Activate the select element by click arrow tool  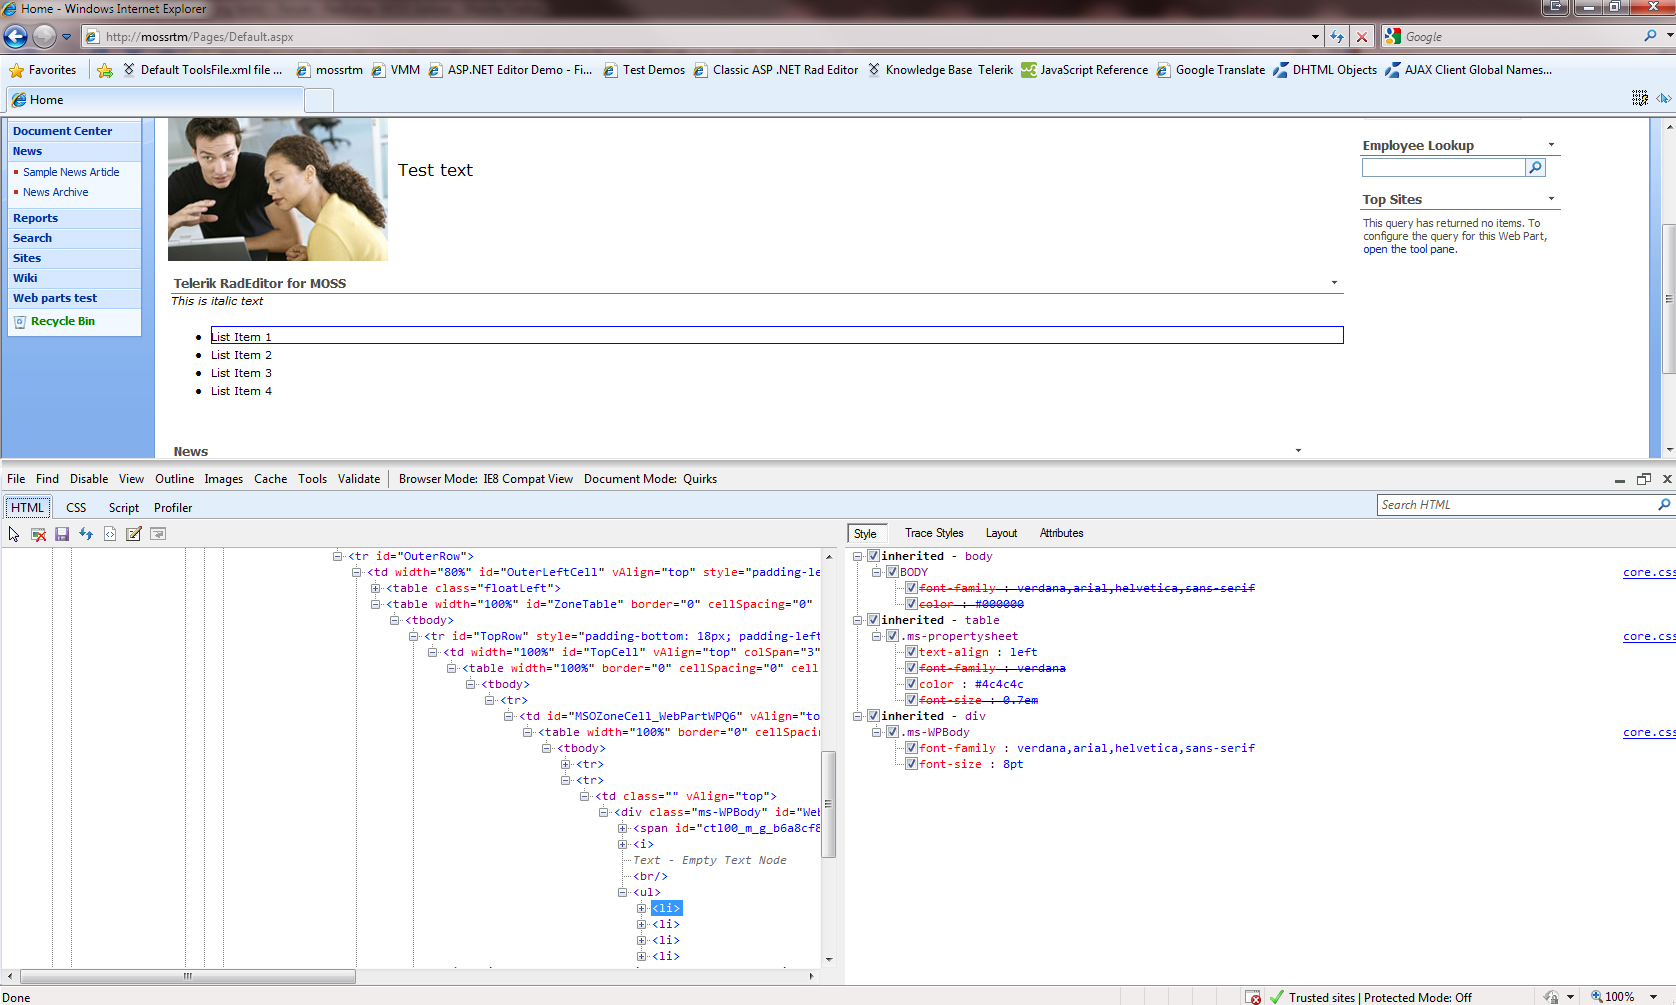[x=14, y=534]
